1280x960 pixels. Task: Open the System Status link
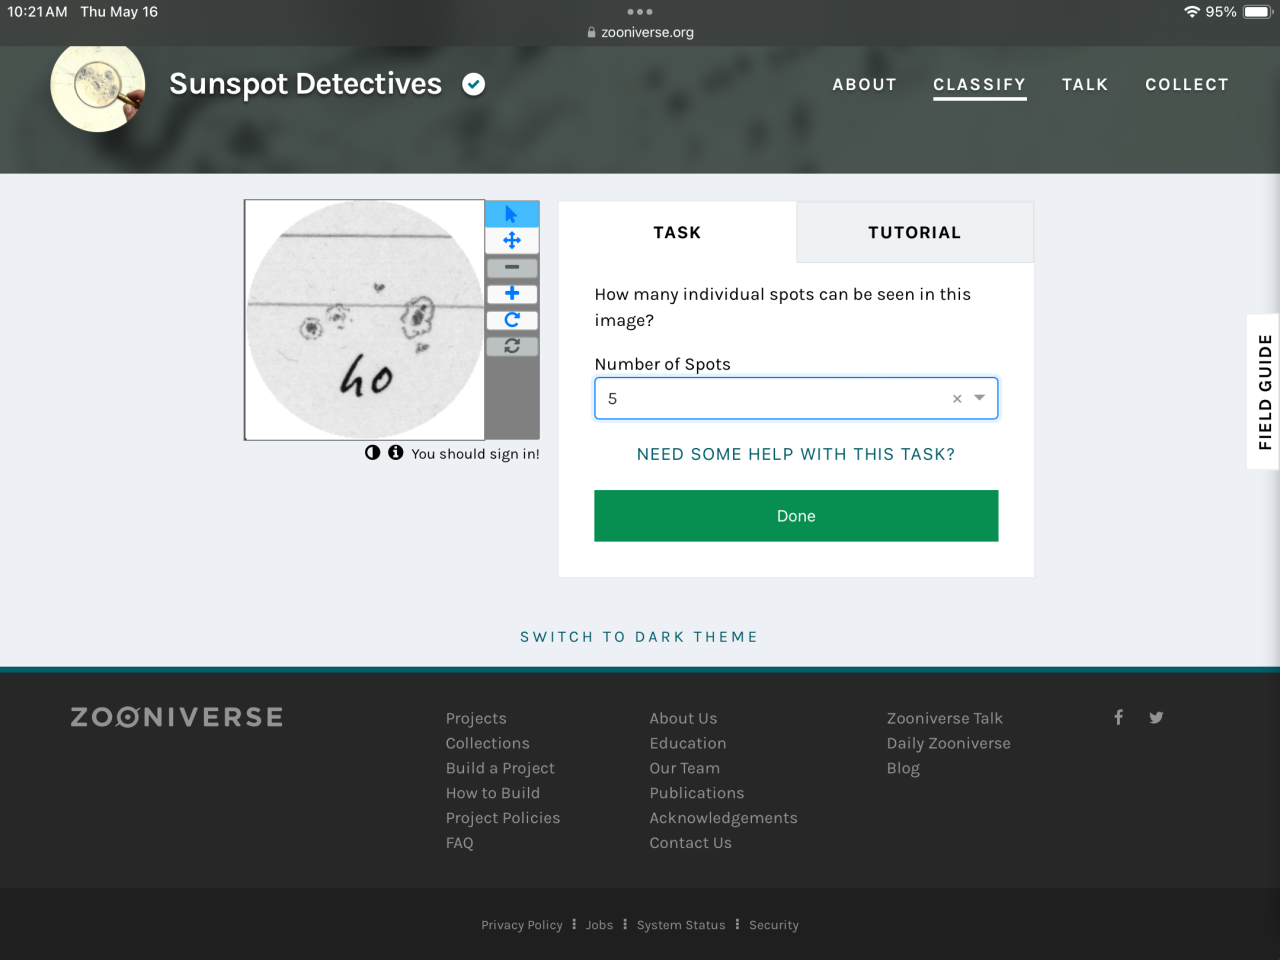(681, 925)
